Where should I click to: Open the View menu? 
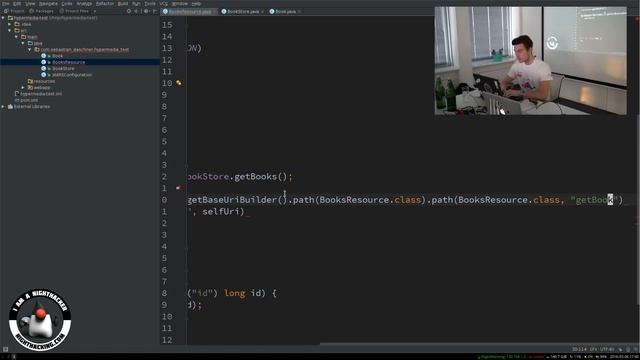(x=30, y=4)
